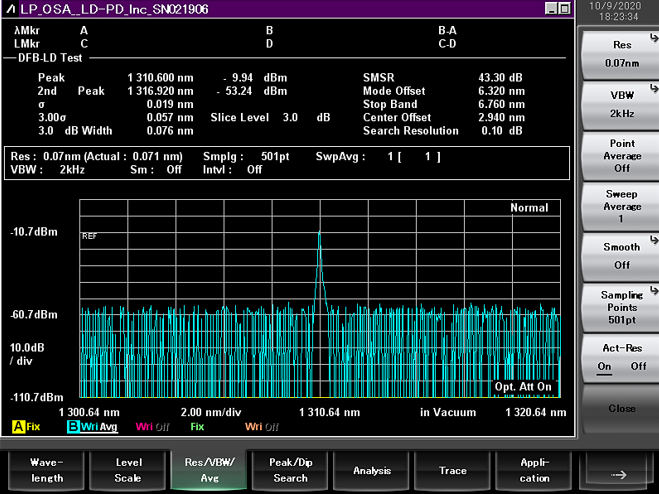Open the Analysis function menu

tap(372, 470)
